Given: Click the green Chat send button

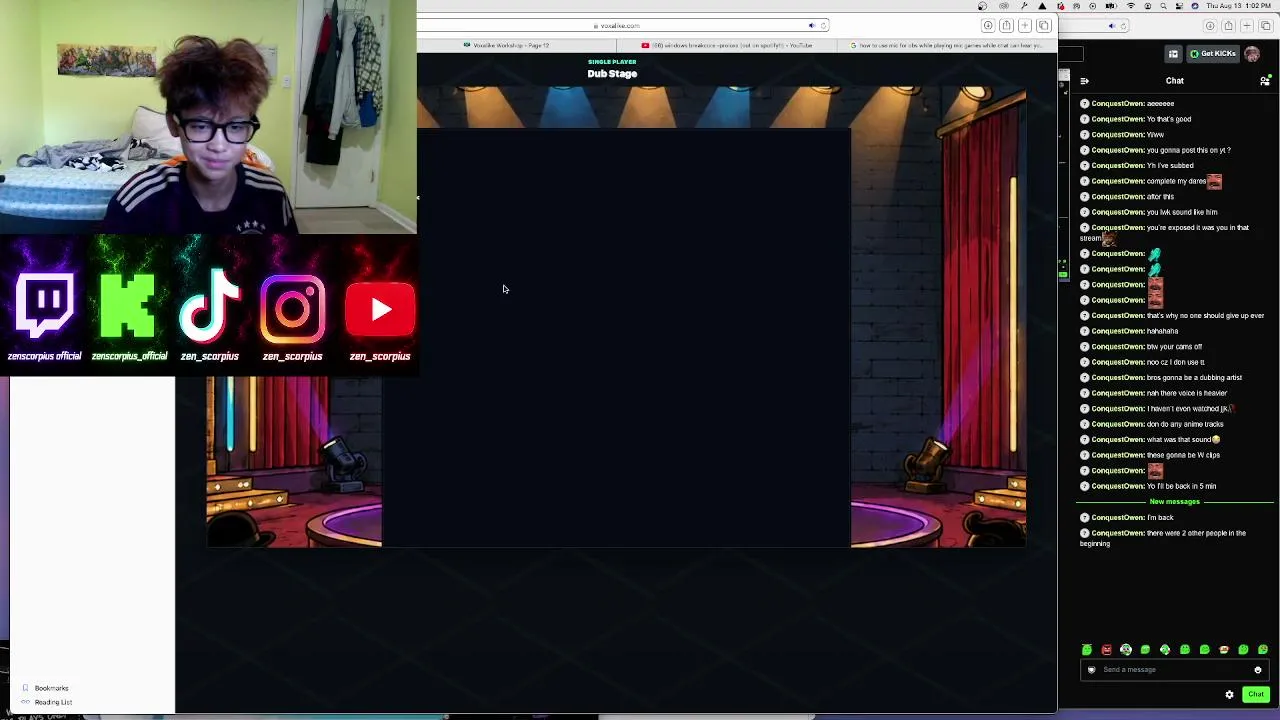Looking at the screenshot, I should 1256,695.
